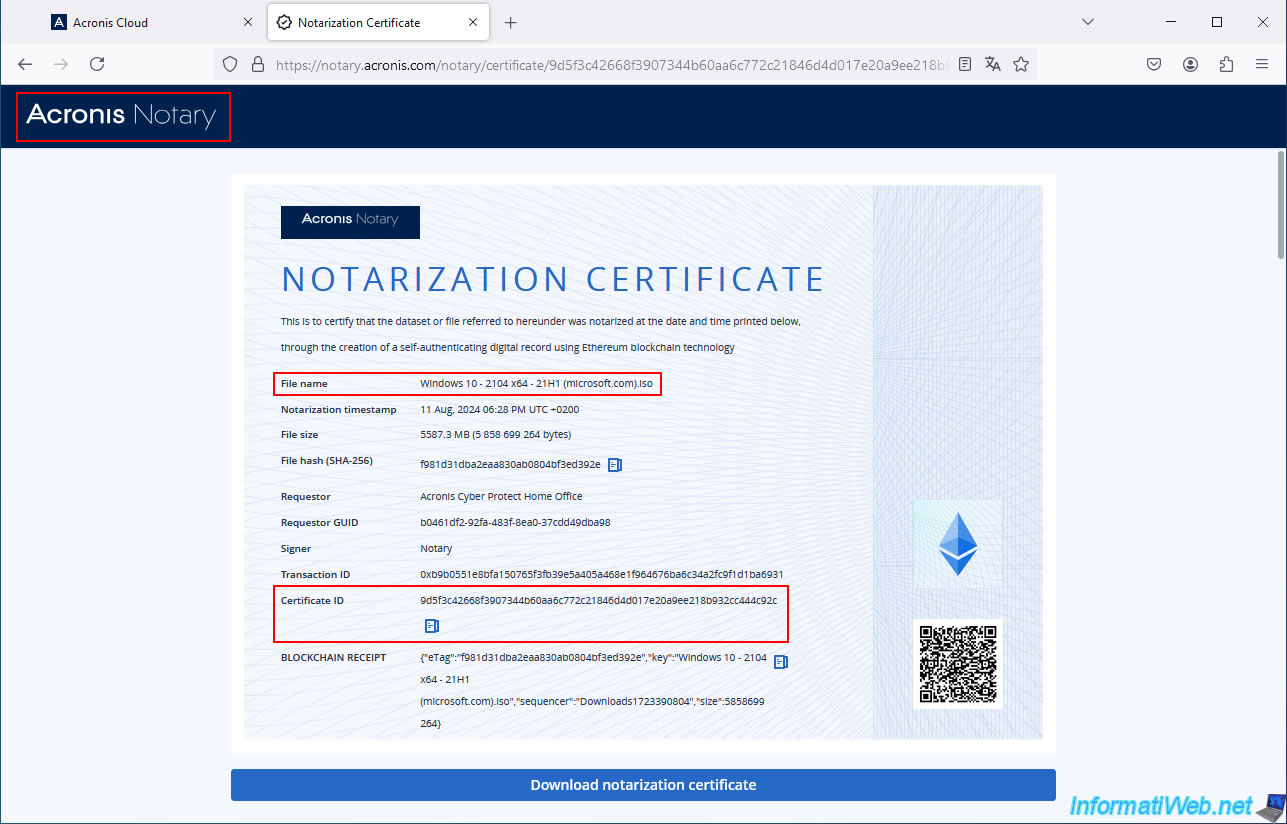Image resolution: width=1287 pixels, height=824 pixels.
Task: Click the translate page icon
Action: coord(993,64)
